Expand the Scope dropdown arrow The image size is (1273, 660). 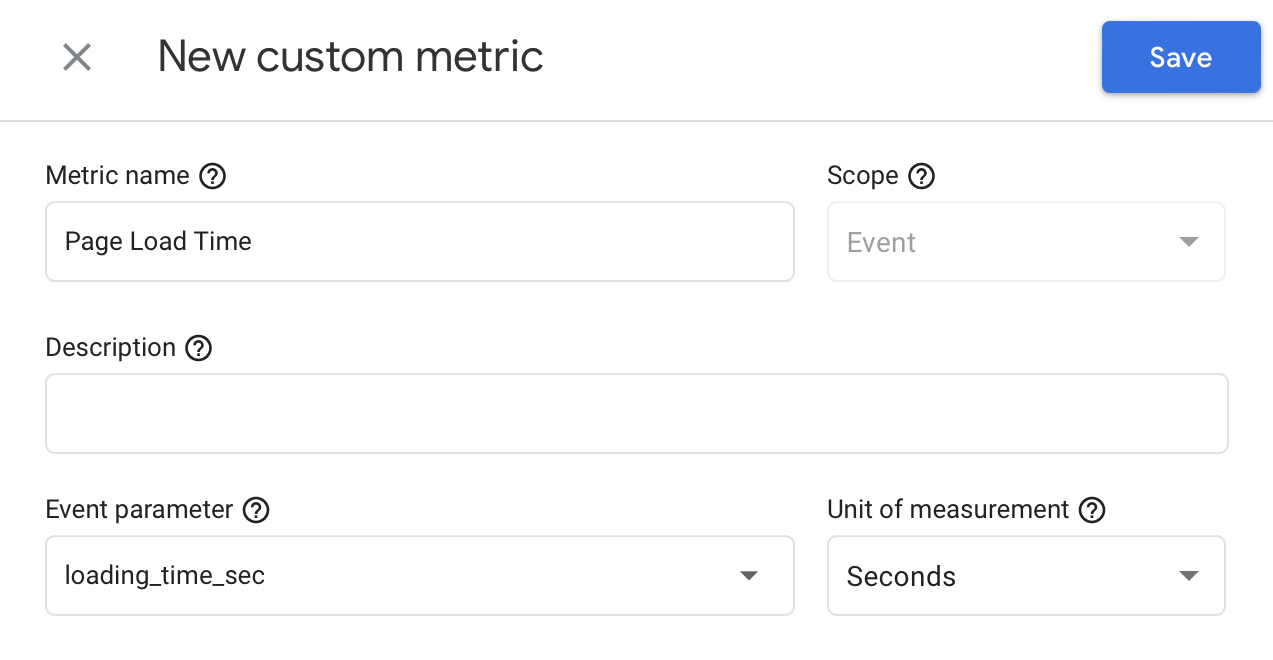tap(1188, 242)
